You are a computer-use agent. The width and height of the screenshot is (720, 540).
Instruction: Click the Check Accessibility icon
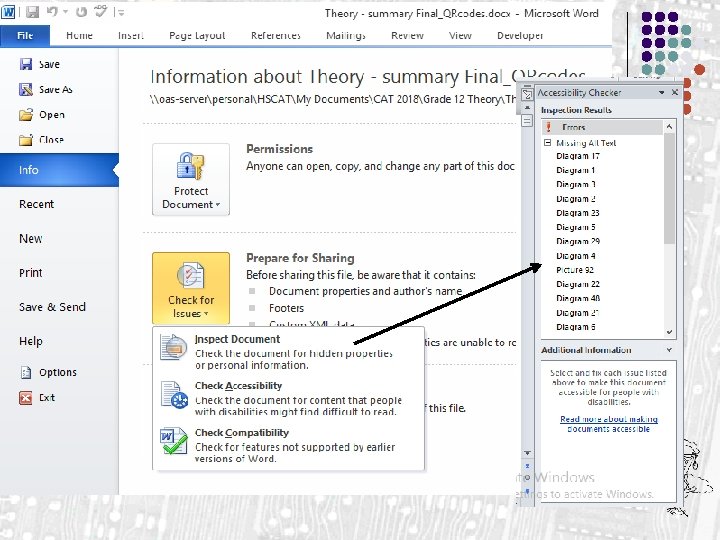[174, 395]
